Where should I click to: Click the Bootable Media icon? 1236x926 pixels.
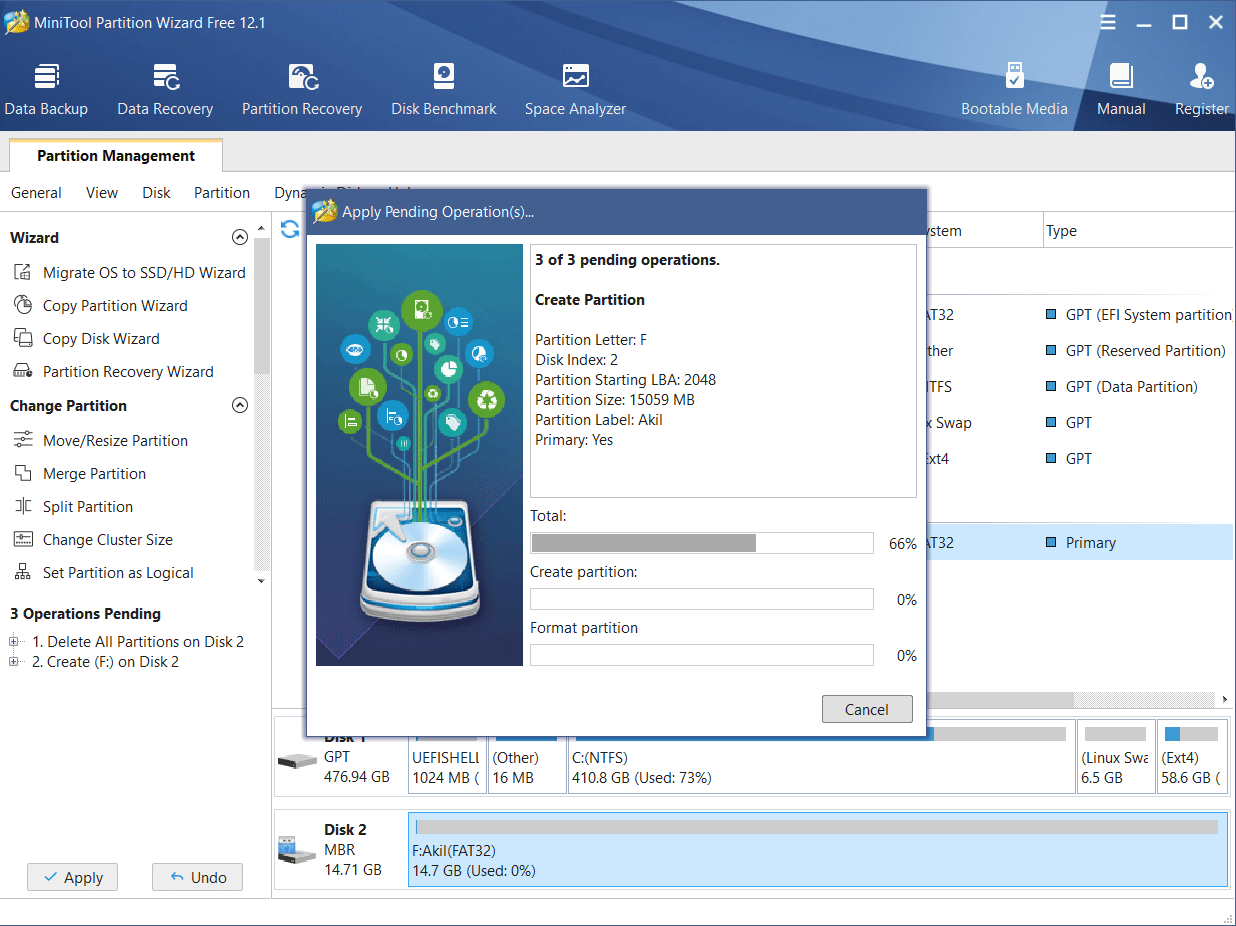click(1014, 78)
